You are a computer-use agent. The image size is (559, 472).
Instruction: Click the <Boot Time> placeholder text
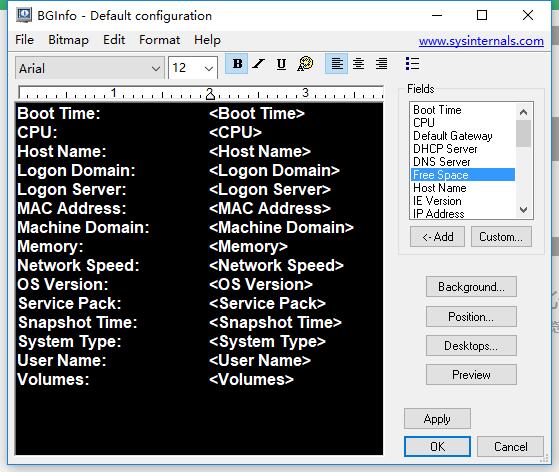(257, 113)
